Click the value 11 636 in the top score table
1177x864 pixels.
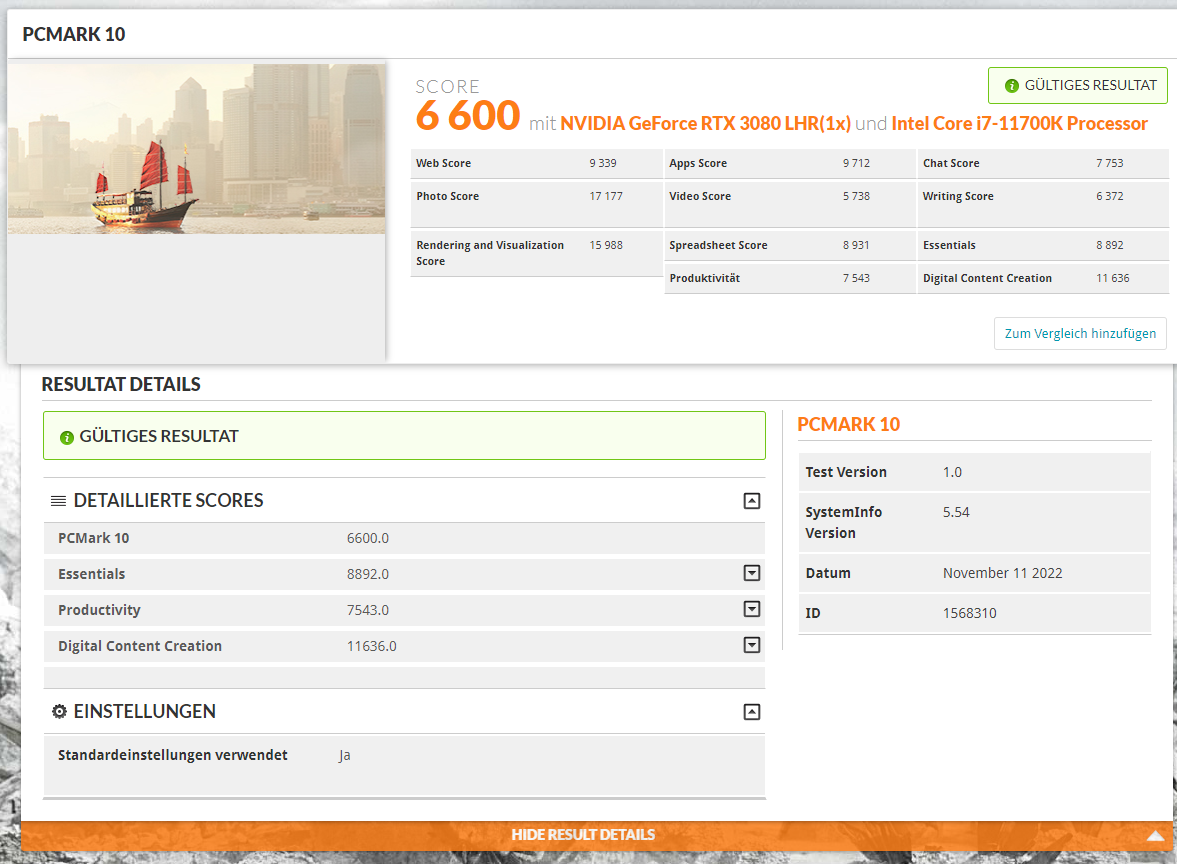(x=1112, y=278)
